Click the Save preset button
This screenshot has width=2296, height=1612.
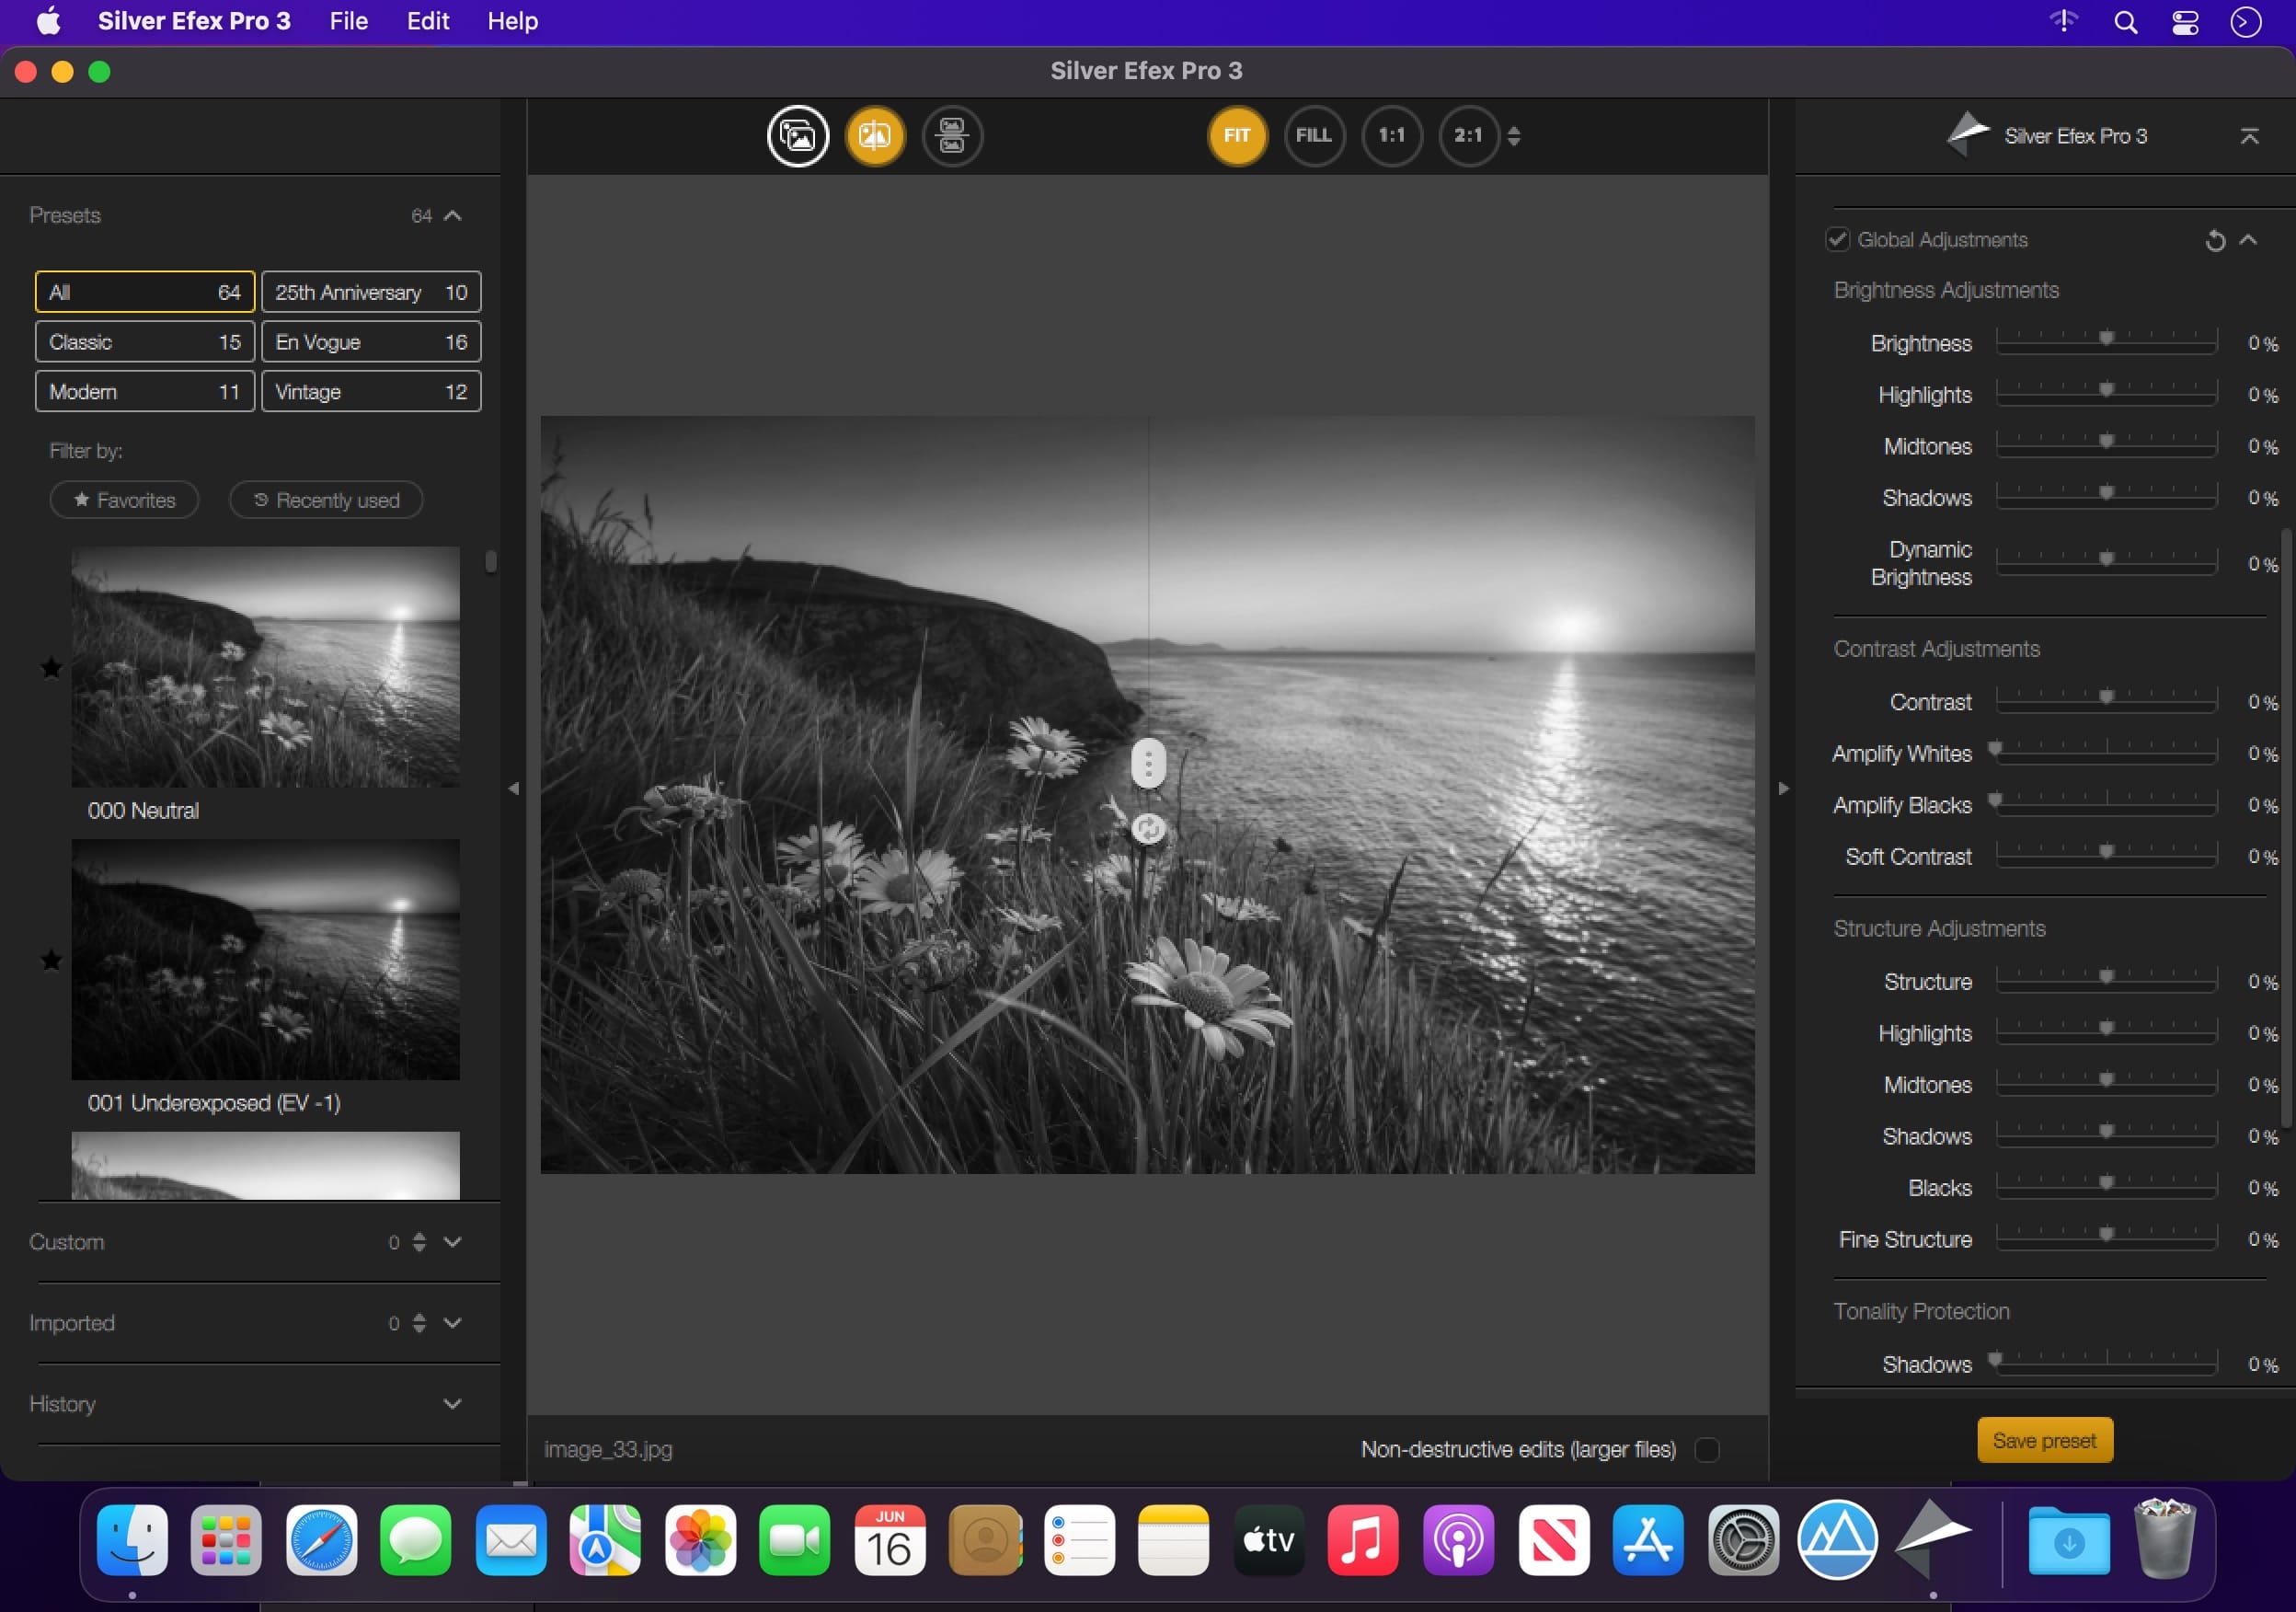(x=2044, y=1440)
